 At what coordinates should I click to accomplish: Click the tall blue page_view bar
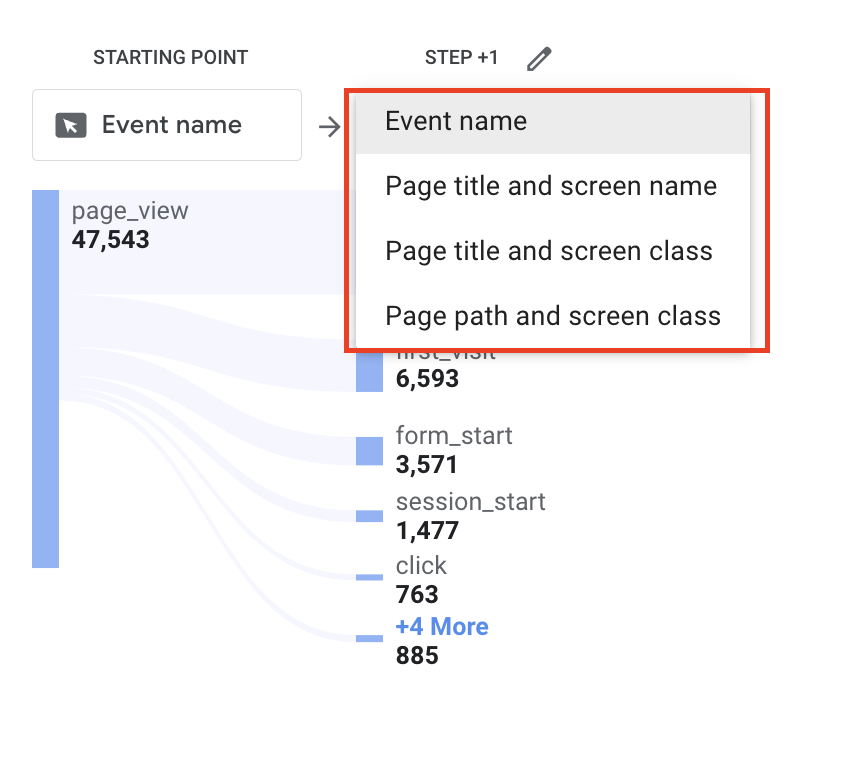click(45, 378)
